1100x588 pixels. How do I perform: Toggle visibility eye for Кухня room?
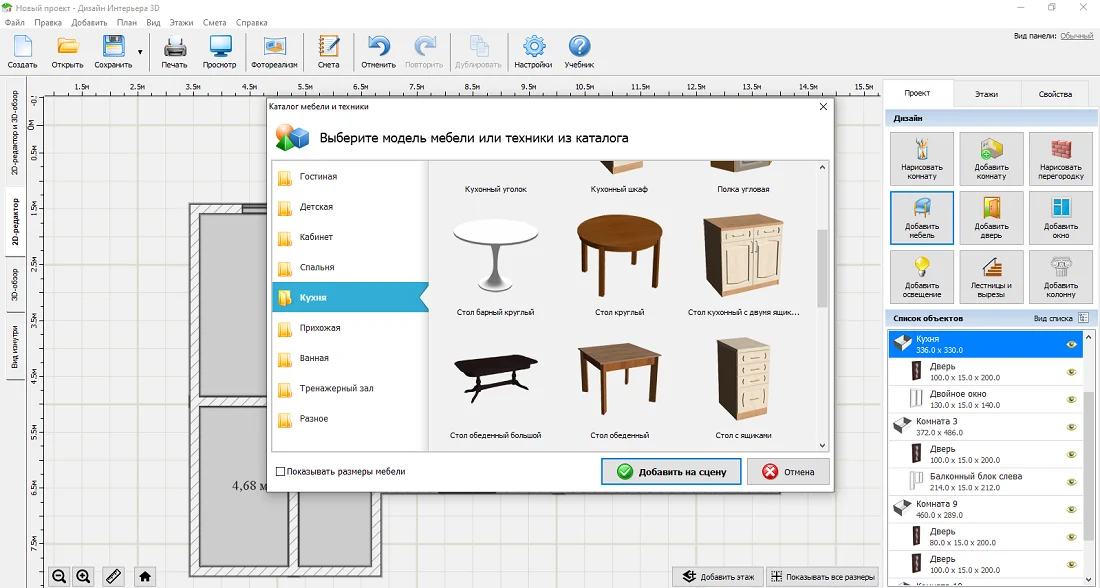[1071, 344]
